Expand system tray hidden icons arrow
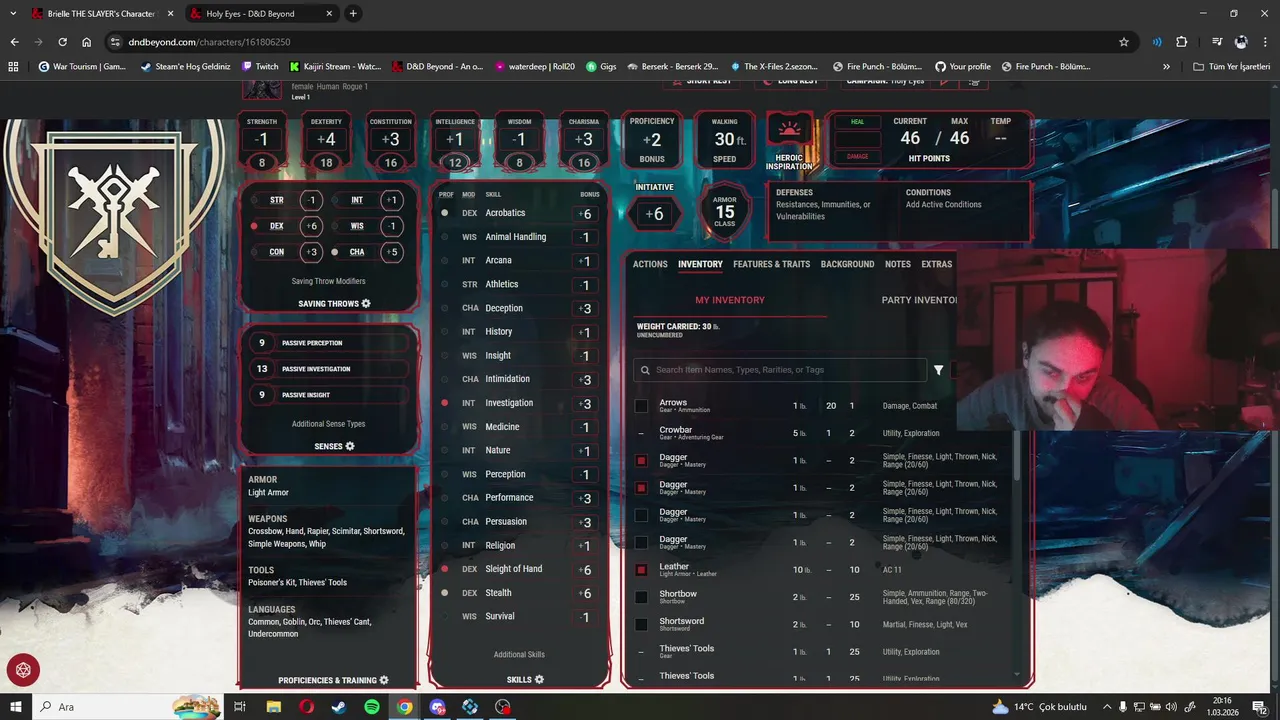 click(1107, 707)
